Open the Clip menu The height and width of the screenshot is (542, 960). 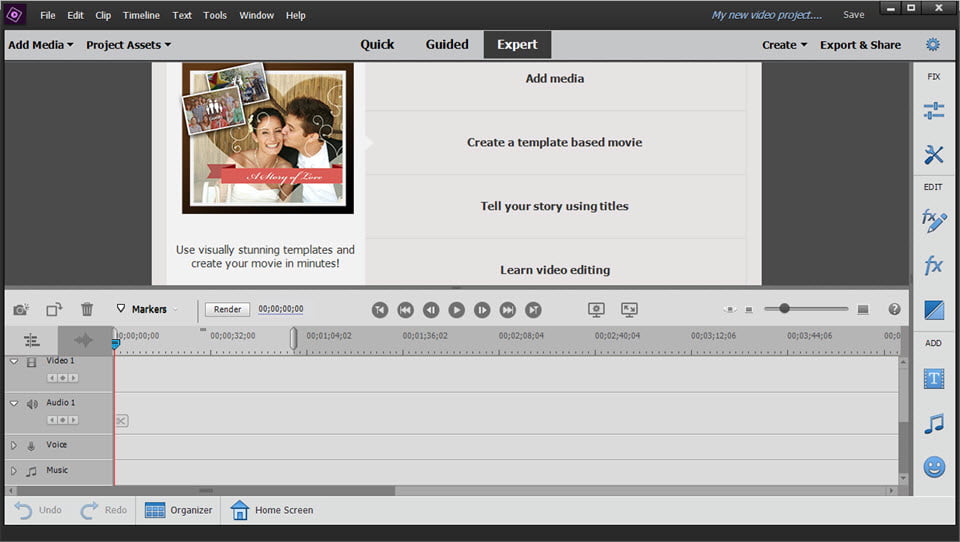[103, 15]
